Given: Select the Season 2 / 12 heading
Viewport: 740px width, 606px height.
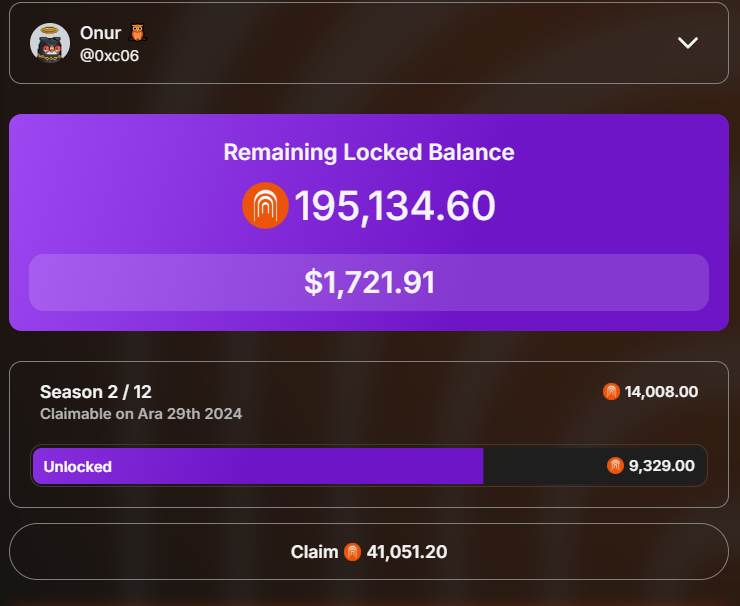Looking at the screenshot, I should pyautogui.click(x=96, y=392).
